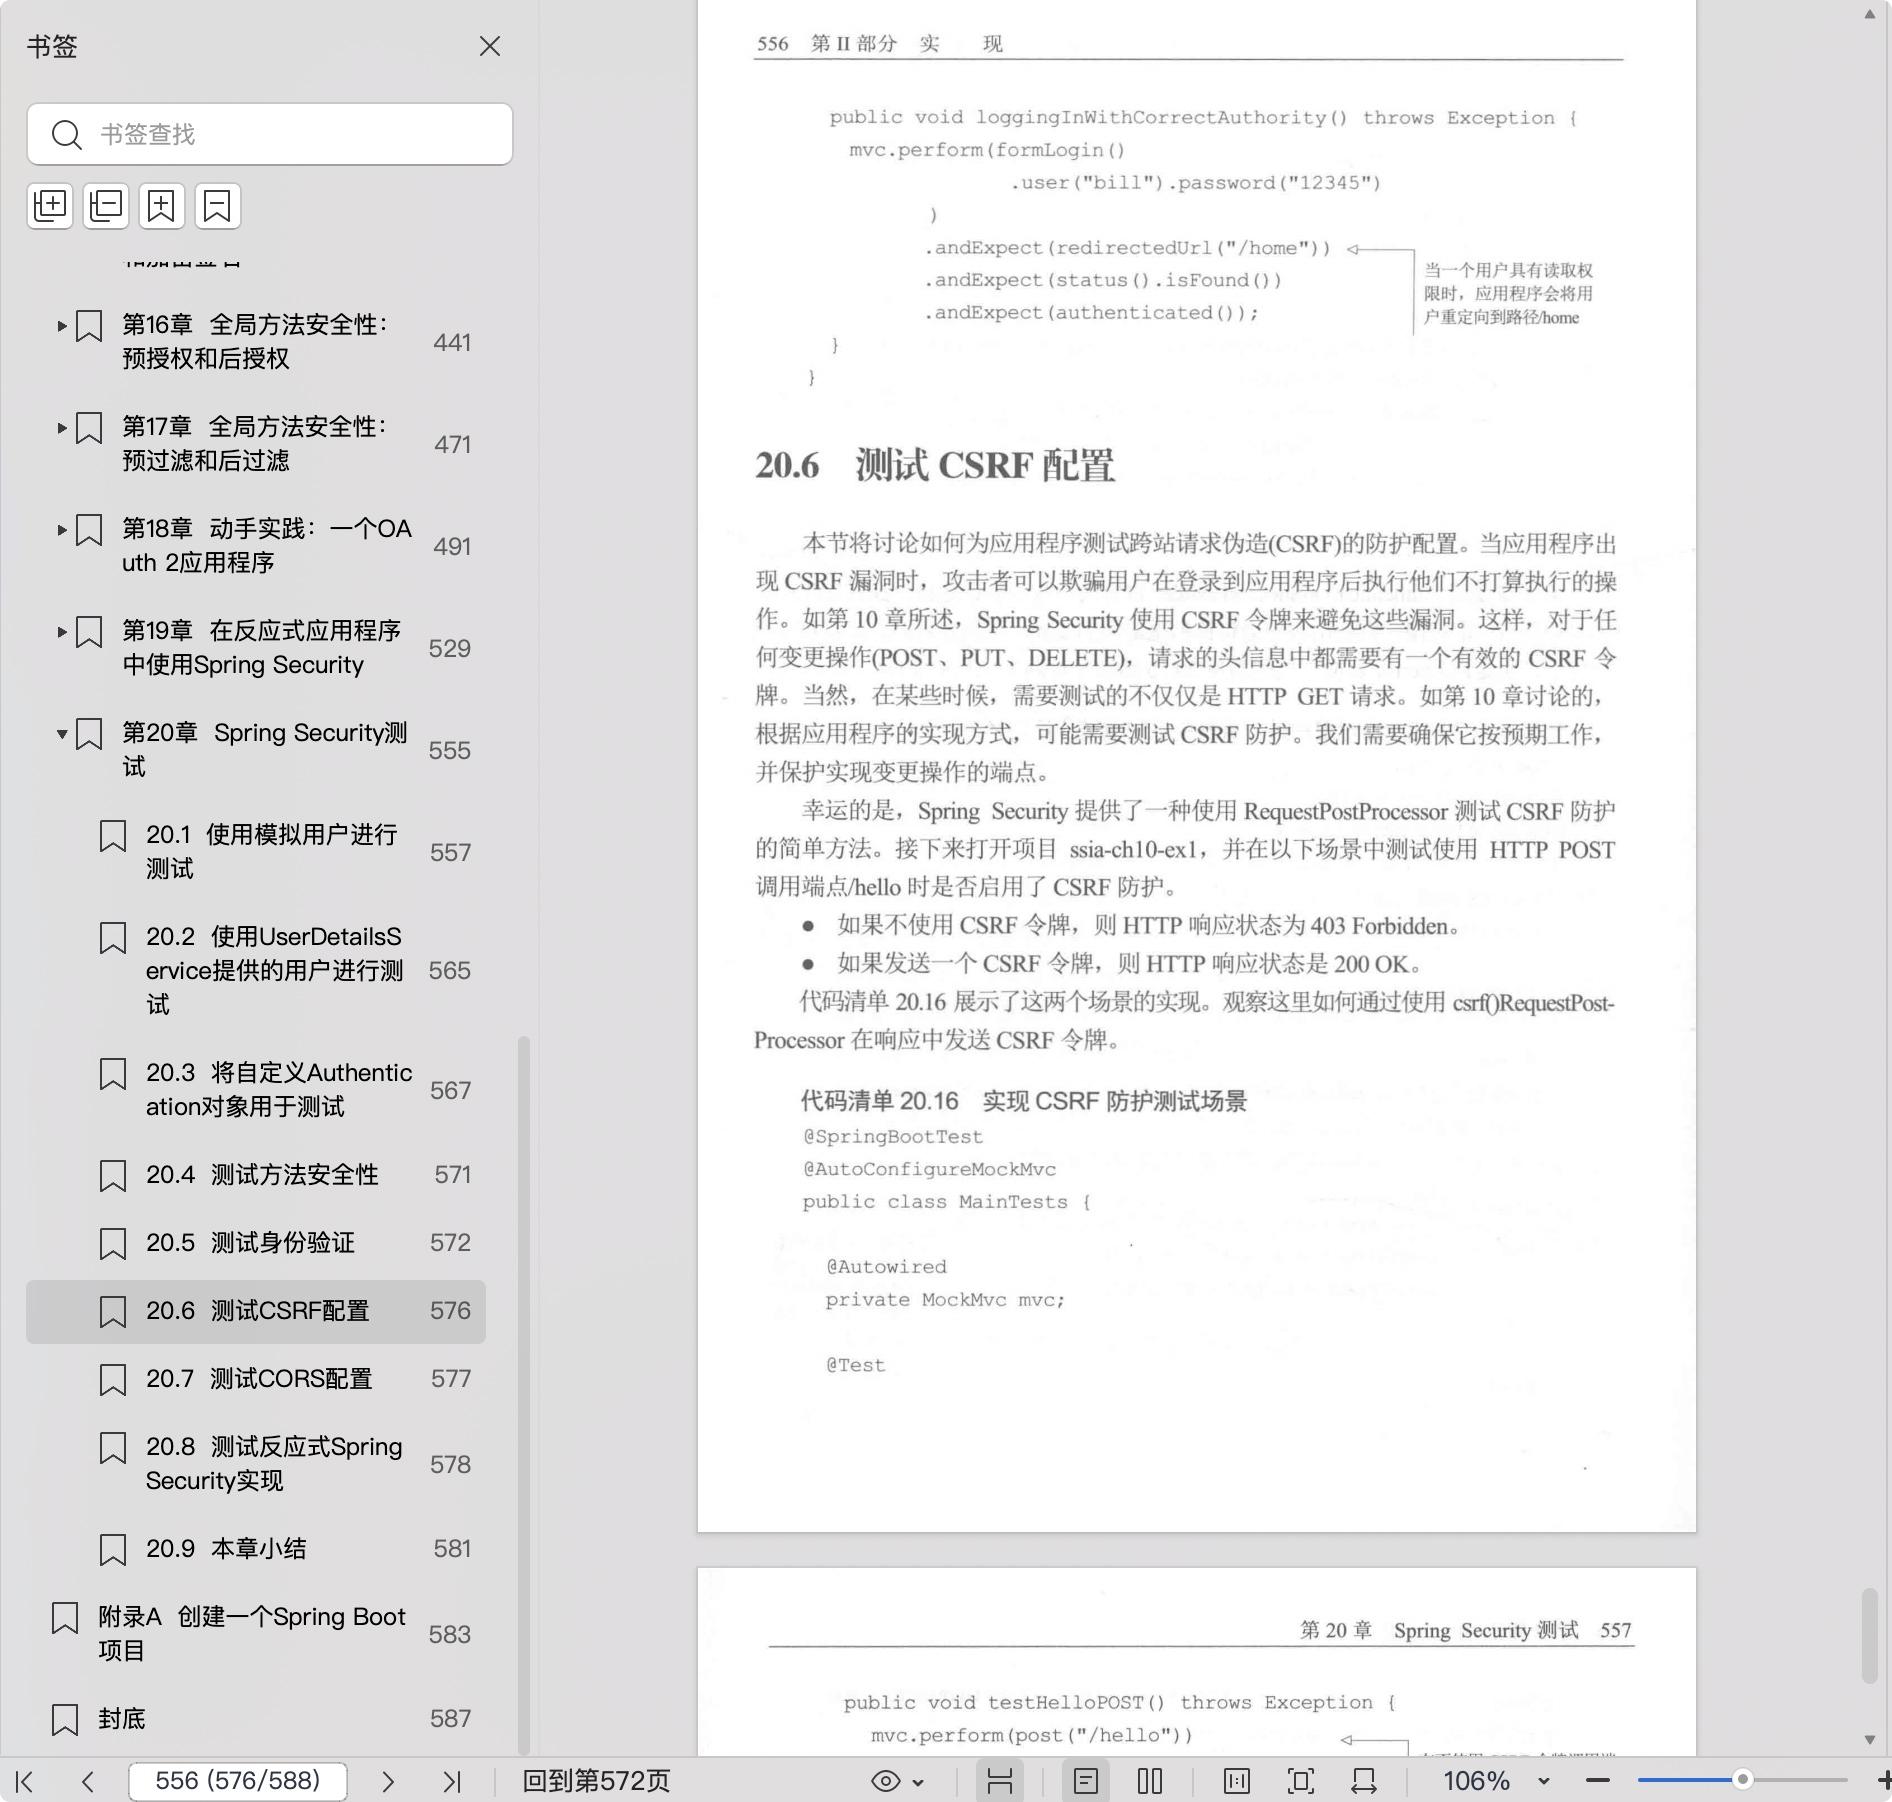Enable two-page side-by-side view
Image resolution: width=1892 pixels, height=1802 pixels.
1150,1781
